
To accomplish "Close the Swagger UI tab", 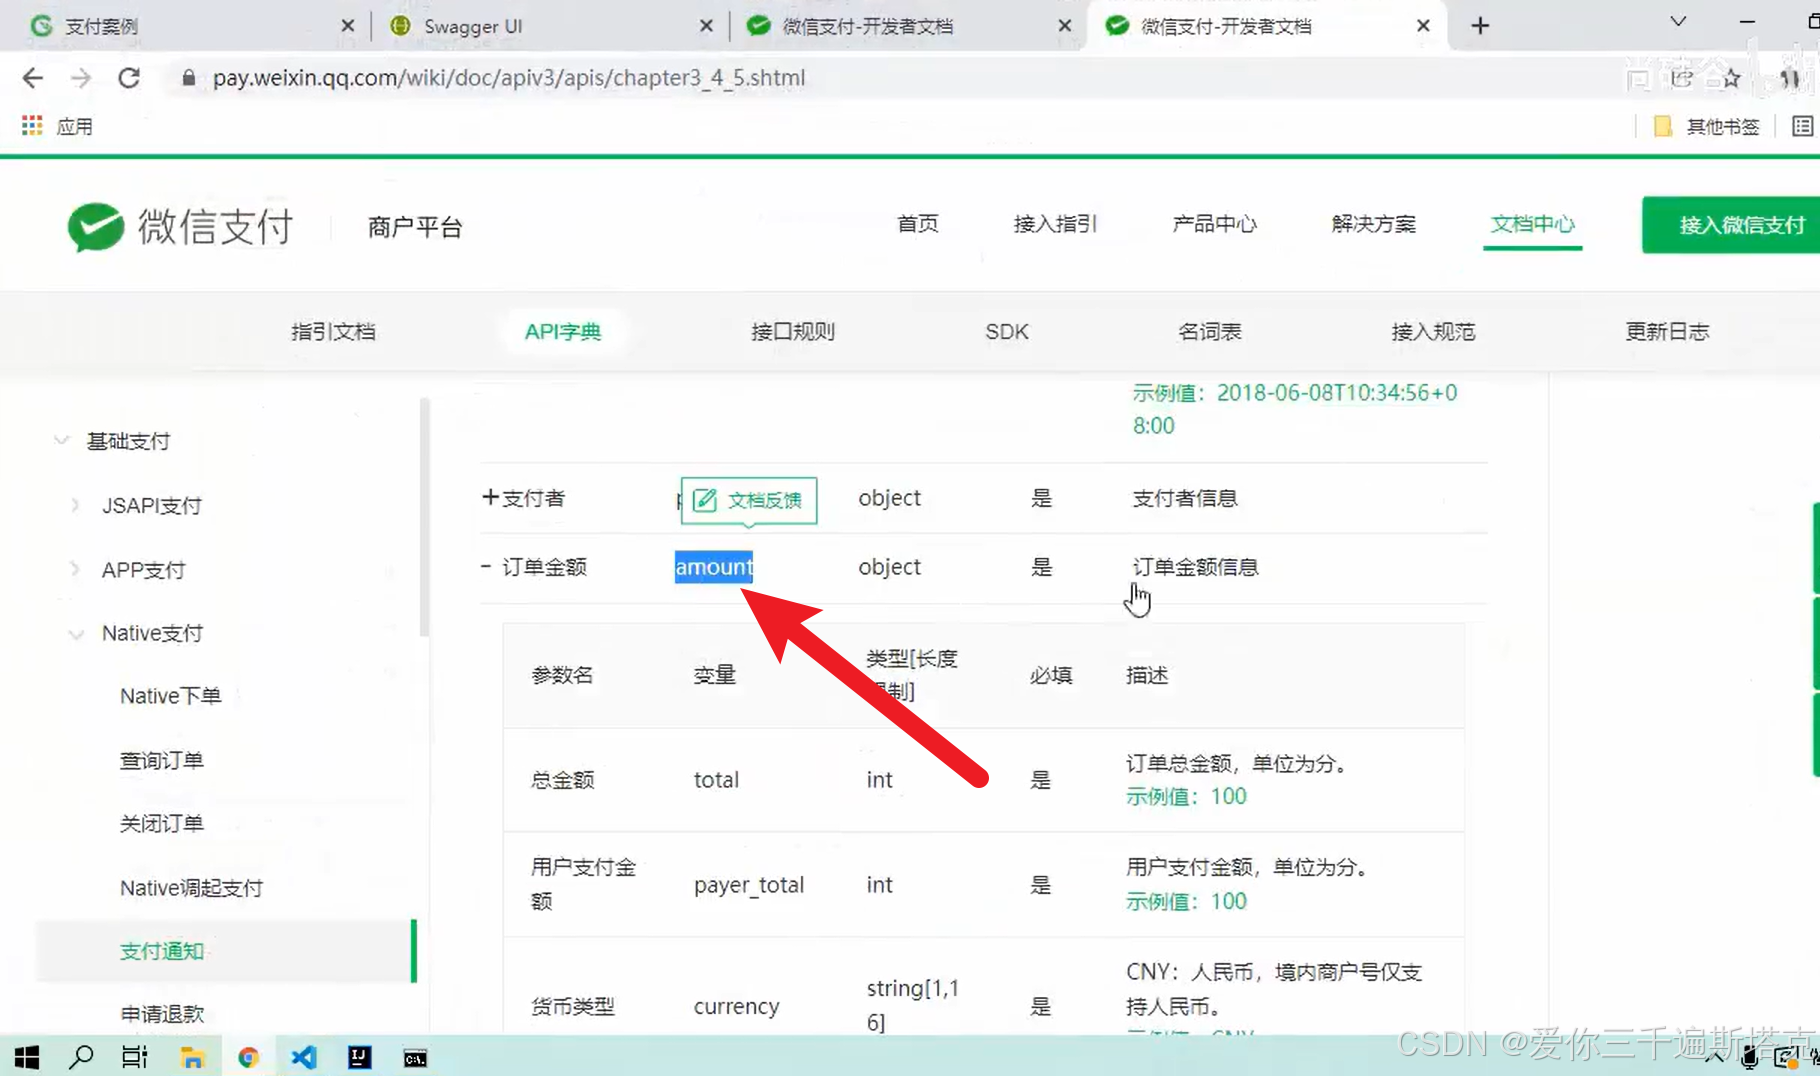I will [x=706, y=26].
